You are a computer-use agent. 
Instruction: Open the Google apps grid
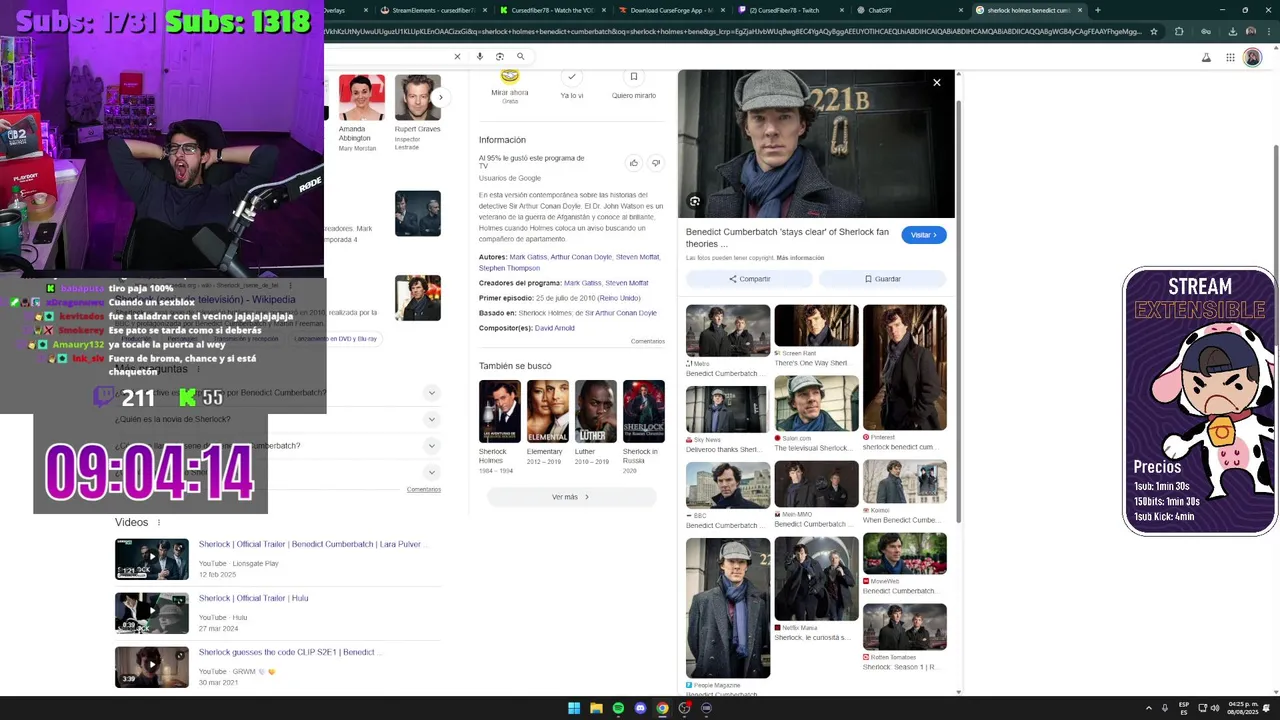1230,57
